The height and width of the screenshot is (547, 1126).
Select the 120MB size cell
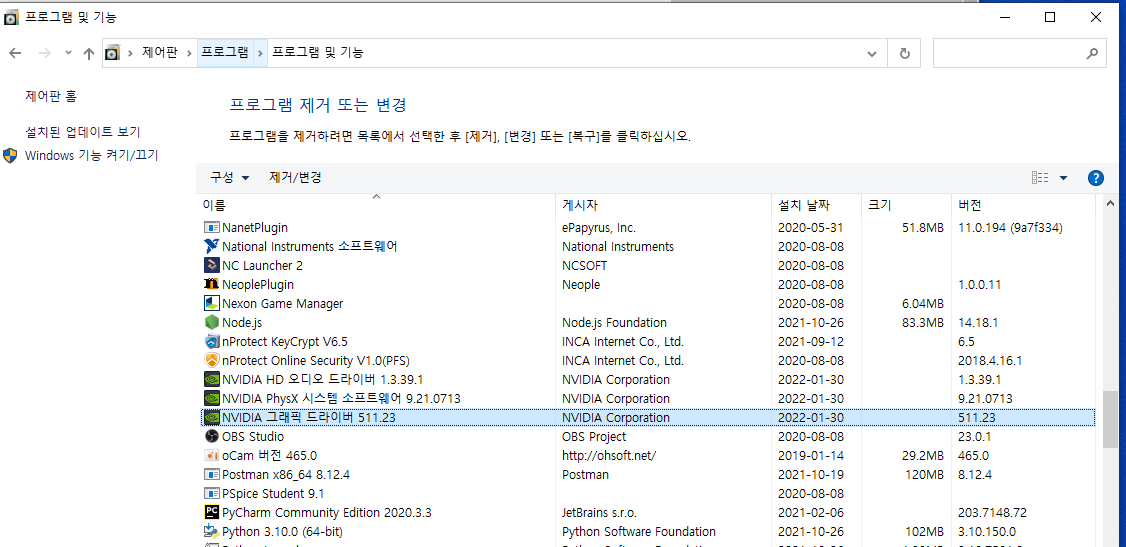pos(925,474)
